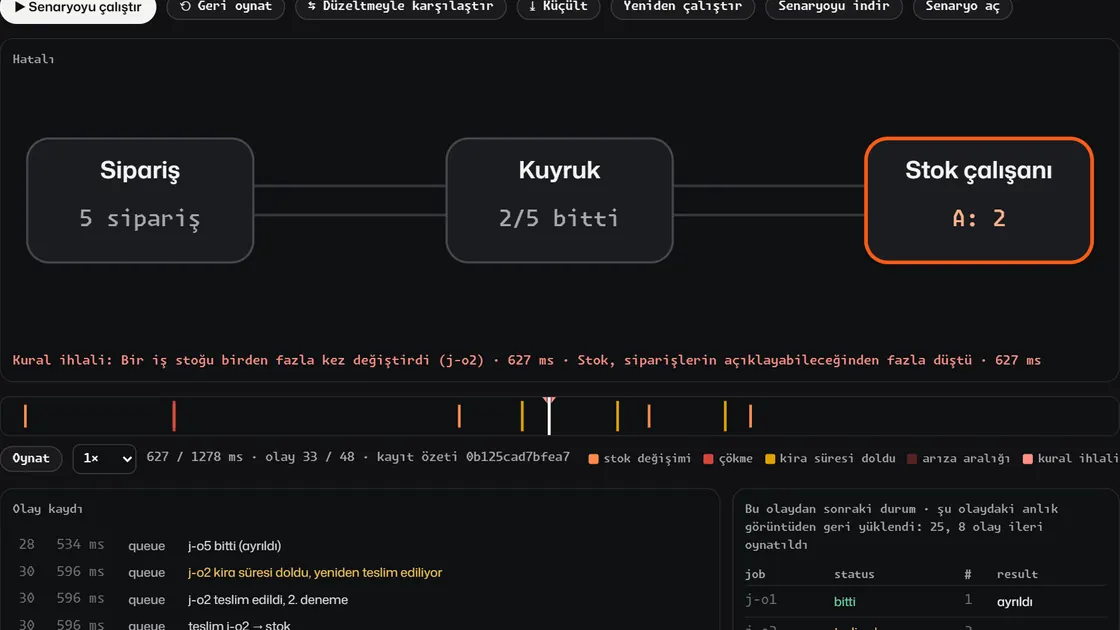Select the Kuyruk node card

click(x=559, y=200)
